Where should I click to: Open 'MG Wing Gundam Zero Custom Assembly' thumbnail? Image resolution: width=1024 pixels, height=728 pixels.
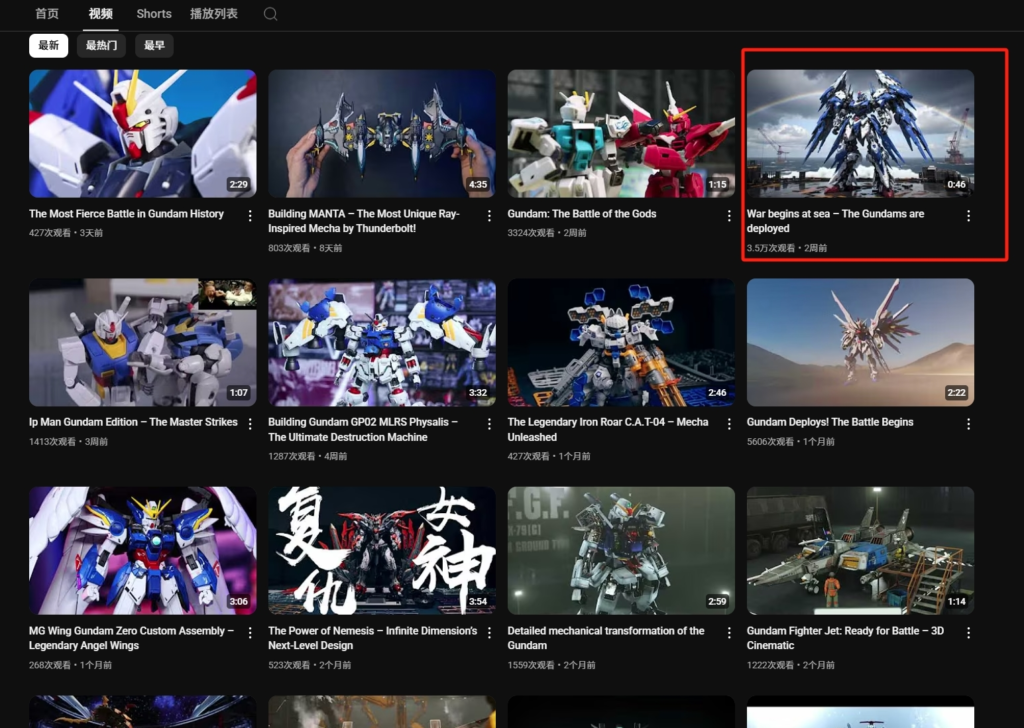click(142, 550)
